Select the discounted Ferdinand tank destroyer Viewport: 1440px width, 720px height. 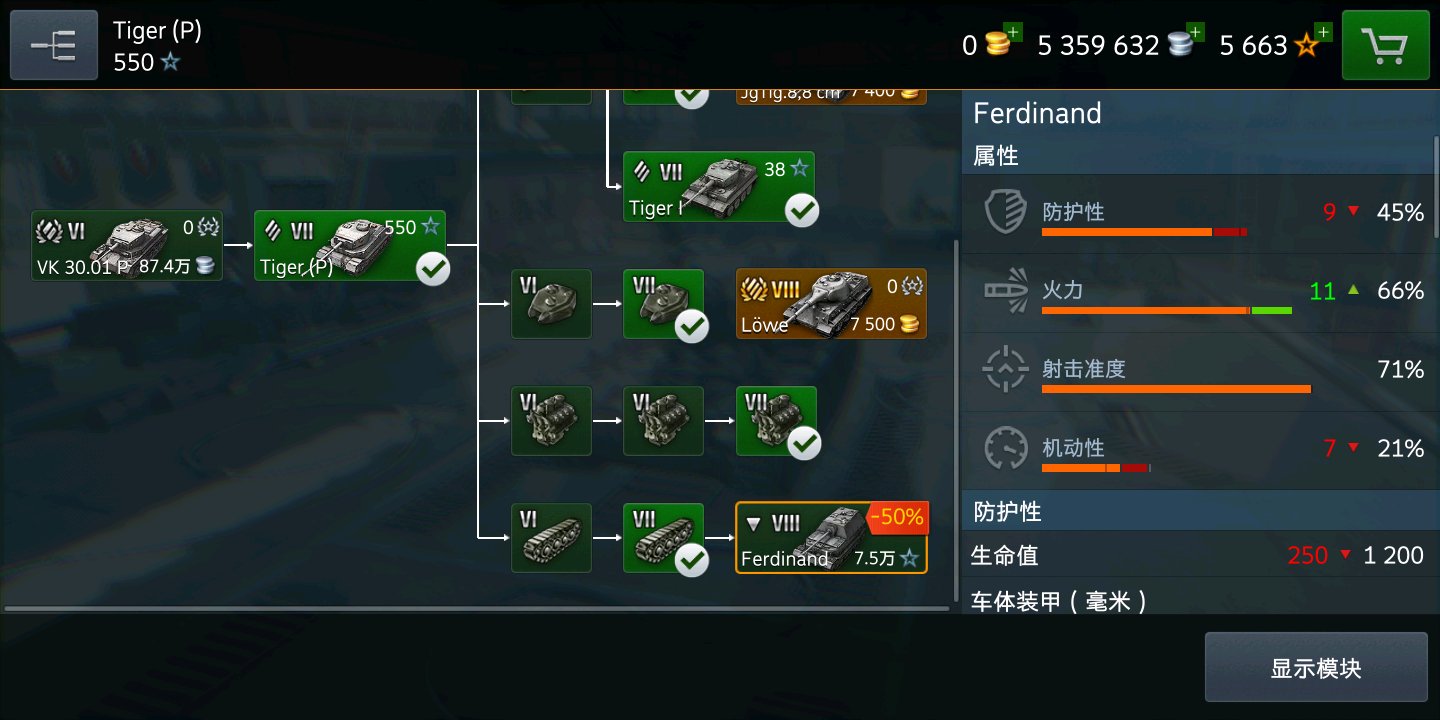(x=832, y=538)
